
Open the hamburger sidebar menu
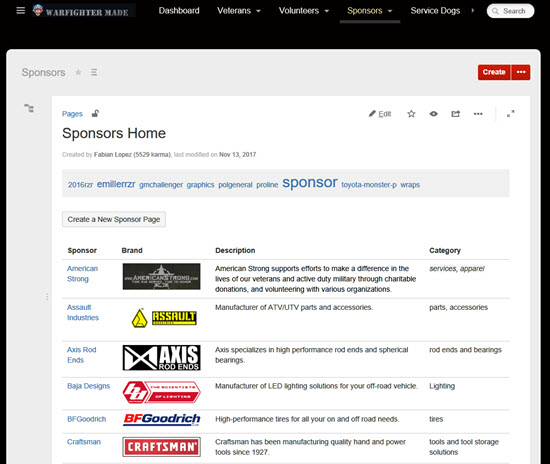pyautogui.click(x=21, y=11)
